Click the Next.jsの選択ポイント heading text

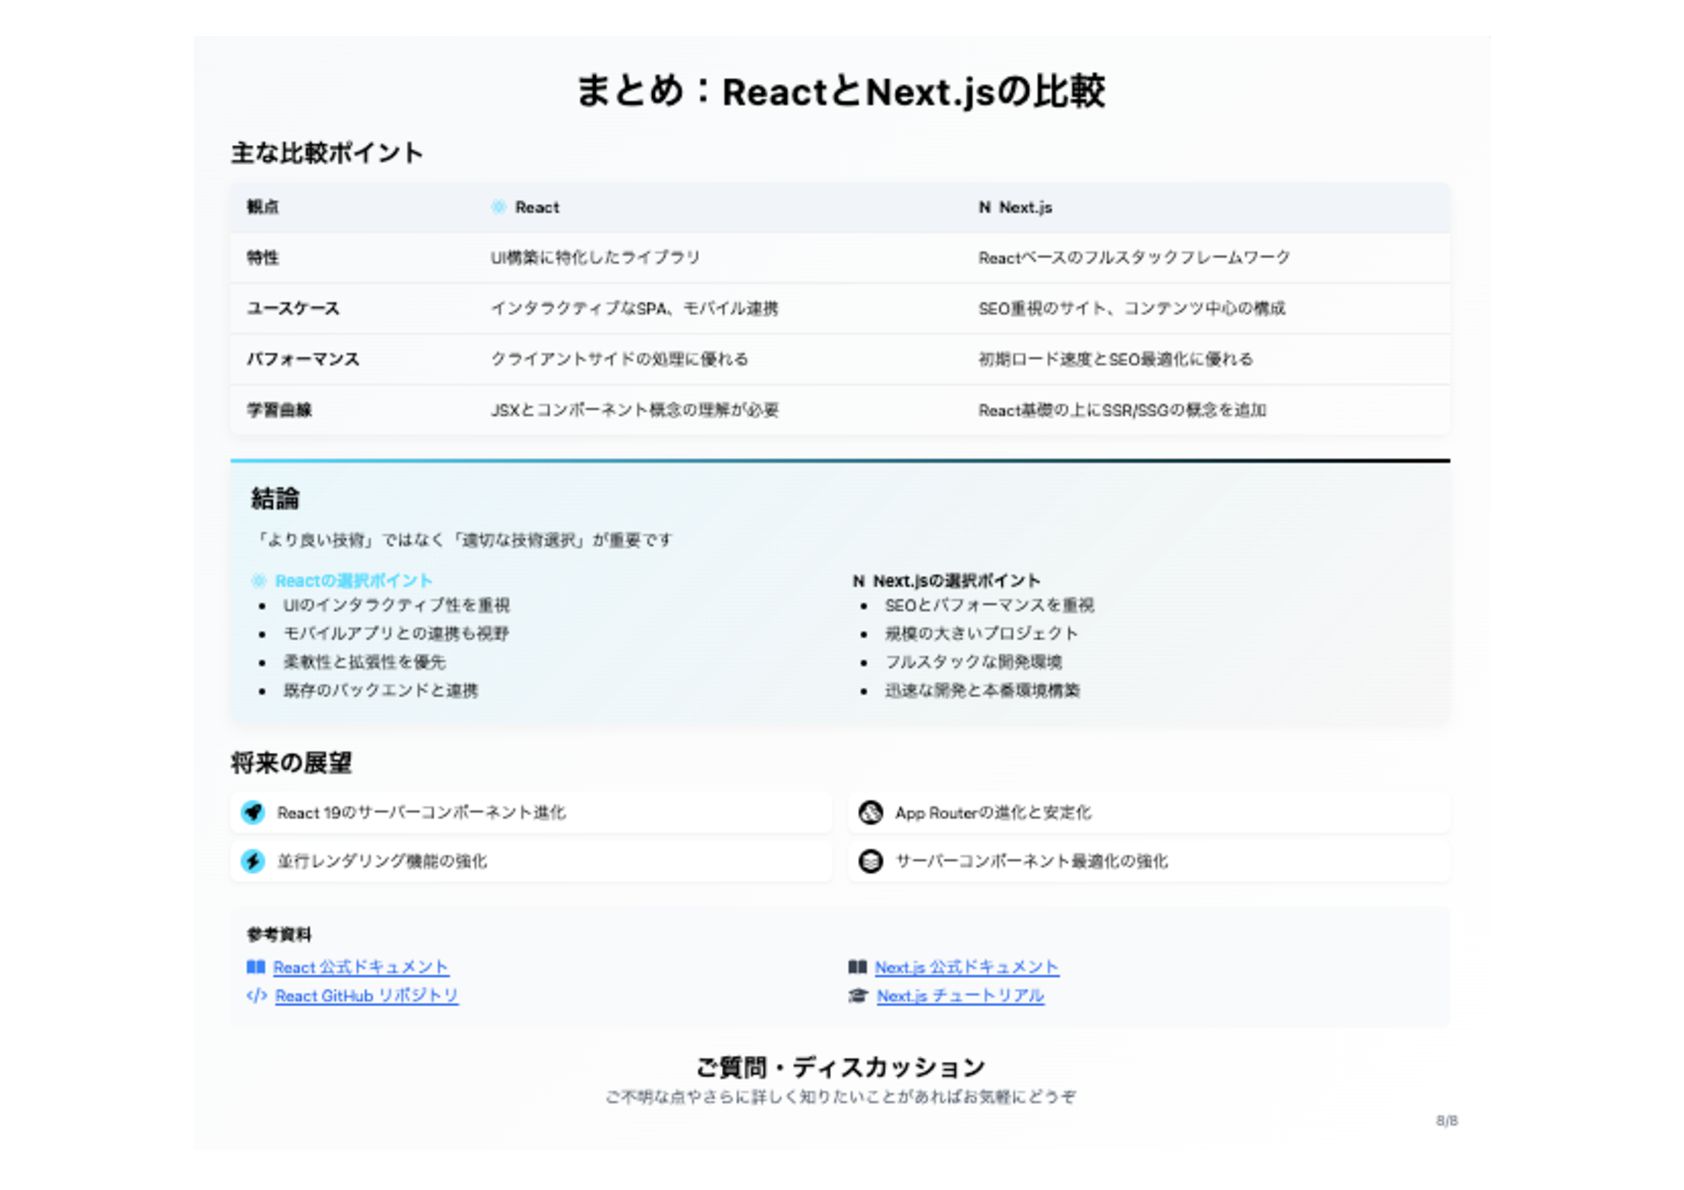[957, 581]
